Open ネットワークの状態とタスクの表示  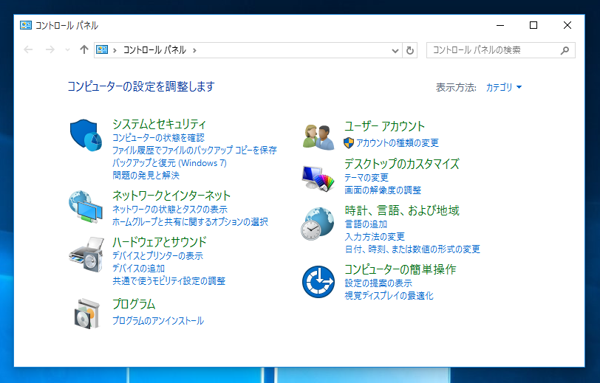[x=170, y=209]
